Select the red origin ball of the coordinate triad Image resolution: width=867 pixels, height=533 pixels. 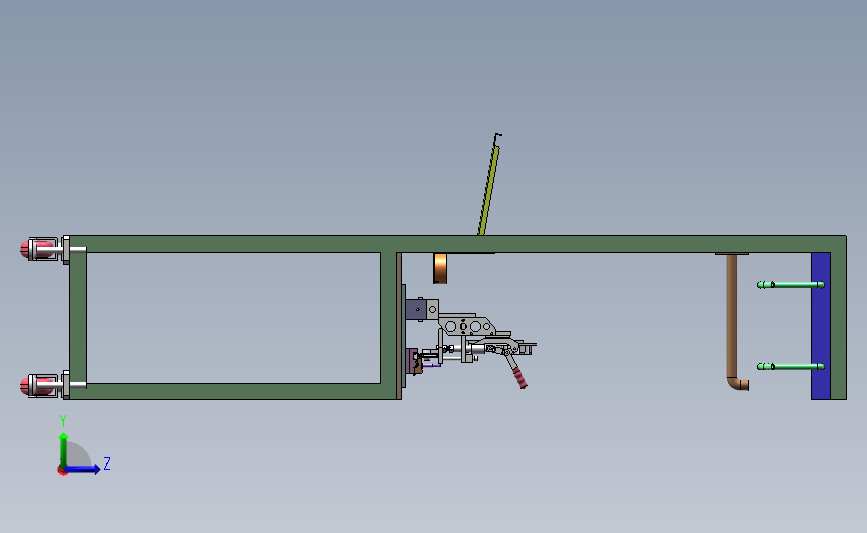[62, 471]
